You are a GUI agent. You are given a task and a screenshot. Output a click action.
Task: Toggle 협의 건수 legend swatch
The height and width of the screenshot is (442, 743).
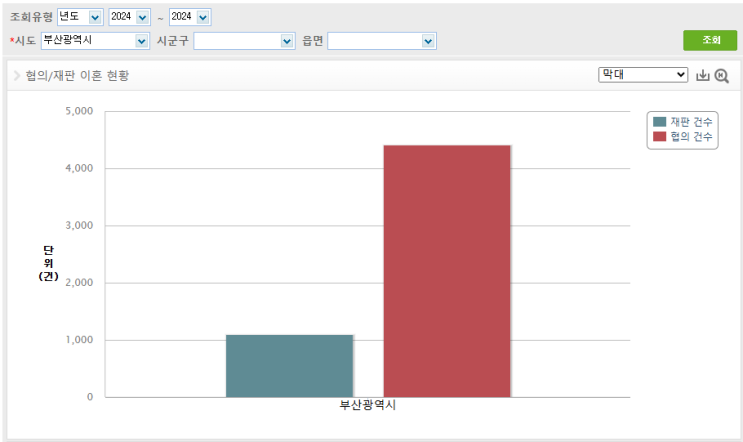pyautogui.click(x=660, y=136)
